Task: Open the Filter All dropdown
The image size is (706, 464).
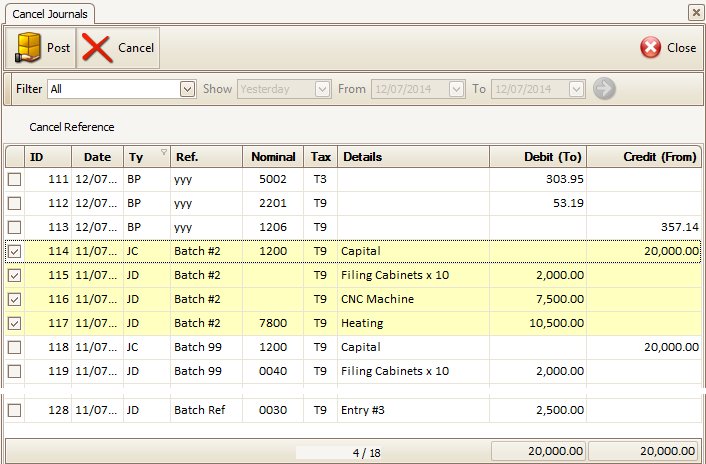Action: coord(187,89)
